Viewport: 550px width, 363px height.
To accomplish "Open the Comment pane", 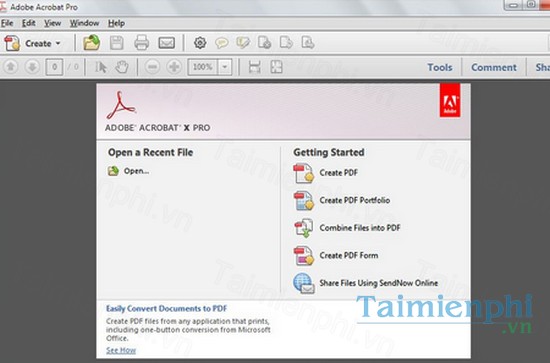I will tap(494, 67).
